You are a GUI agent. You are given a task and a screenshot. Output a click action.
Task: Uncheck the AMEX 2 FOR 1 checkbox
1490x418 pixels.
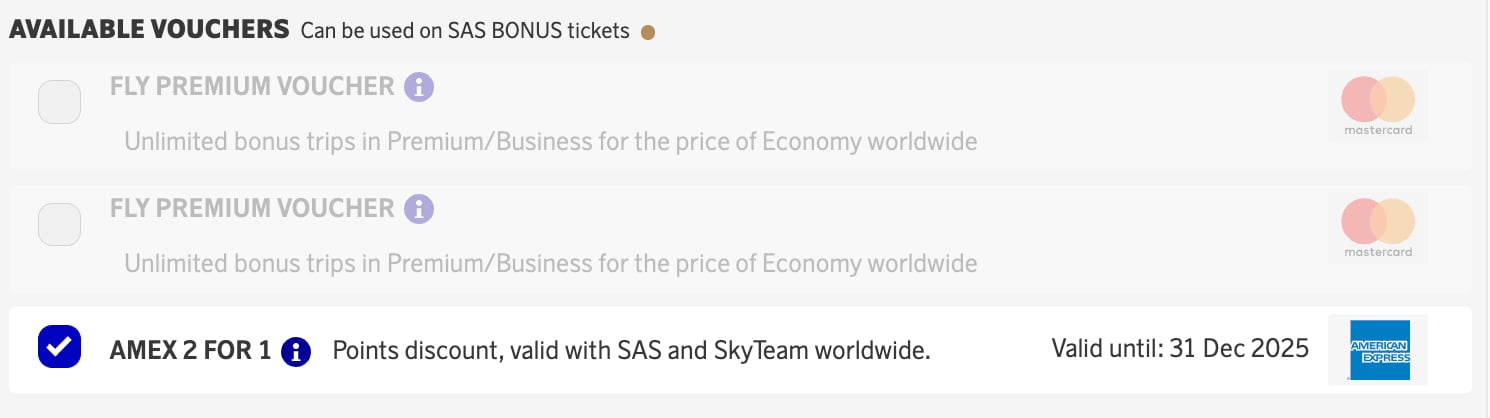pos(59,347)
